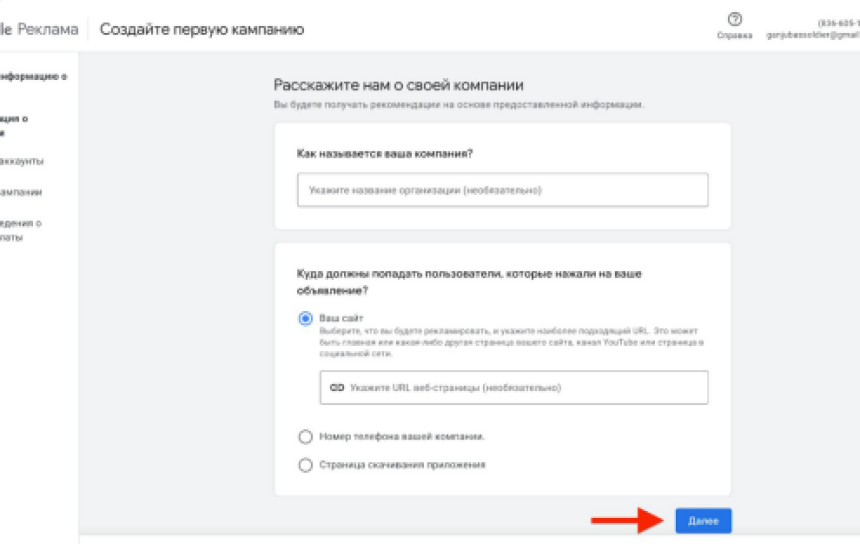Viewport: 860px width, 544px height.
Task: Open the кампании step in sidebar
Action: [x=21, y=192]
